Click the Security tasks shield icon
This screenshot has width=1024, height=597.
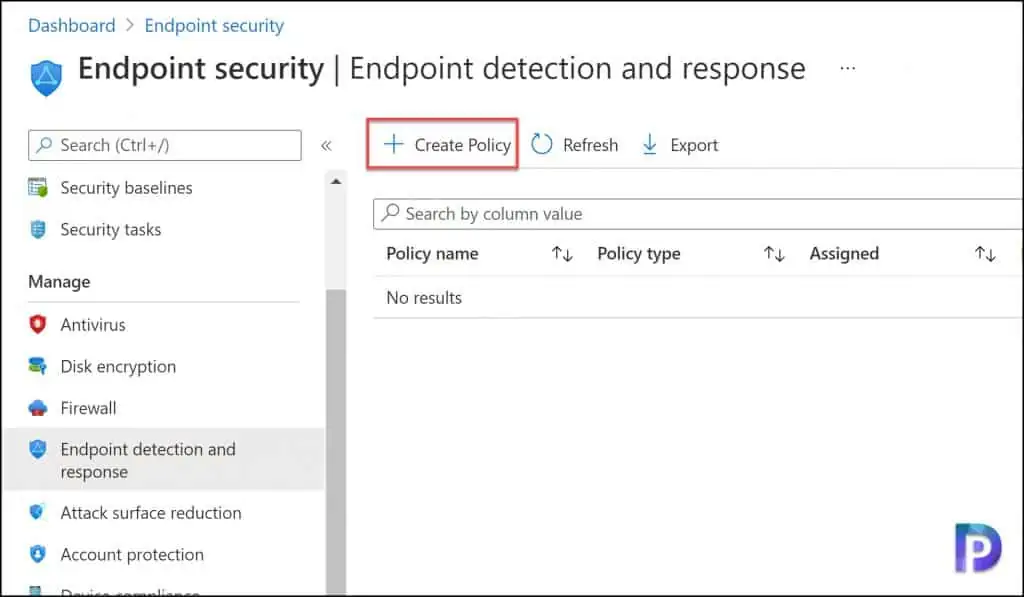click(x=38, y=229)
